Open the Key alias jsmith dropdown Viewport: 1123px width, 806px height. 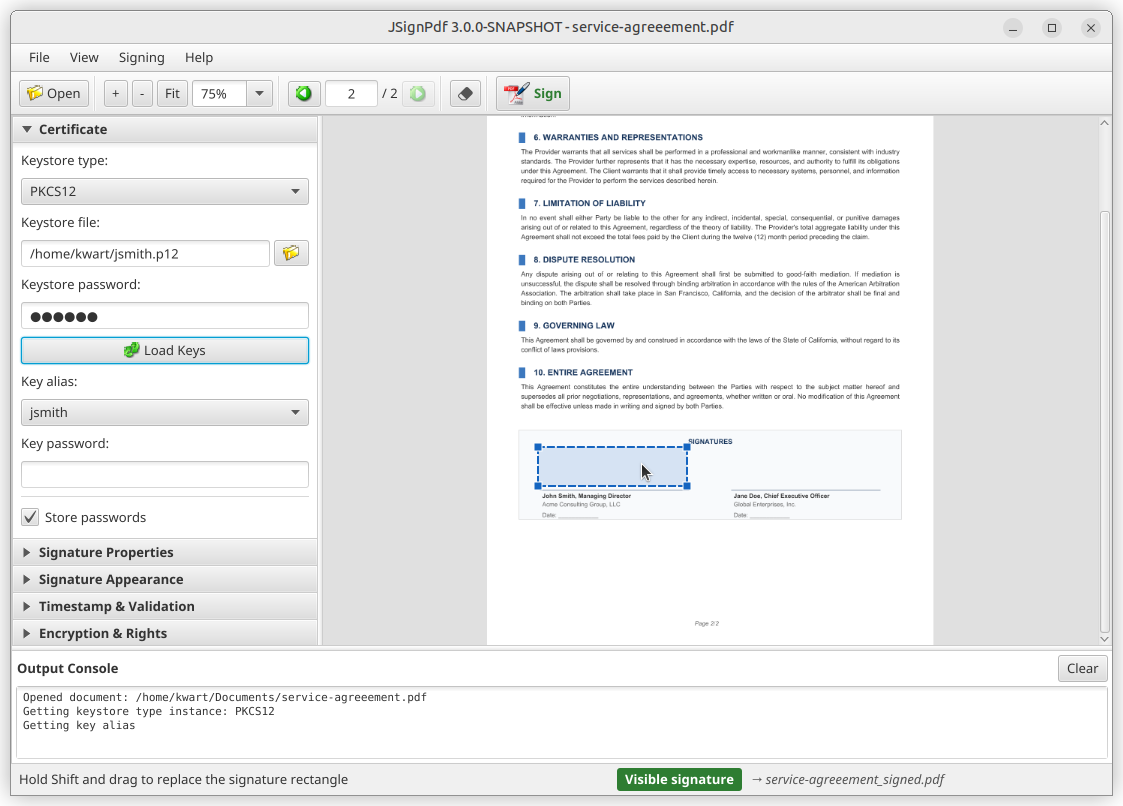pos(165,412)
